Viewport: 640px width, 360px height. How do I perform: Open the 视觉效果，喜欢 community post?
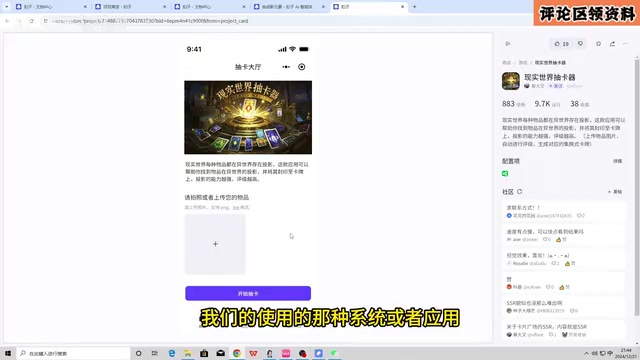coord(563,259)
